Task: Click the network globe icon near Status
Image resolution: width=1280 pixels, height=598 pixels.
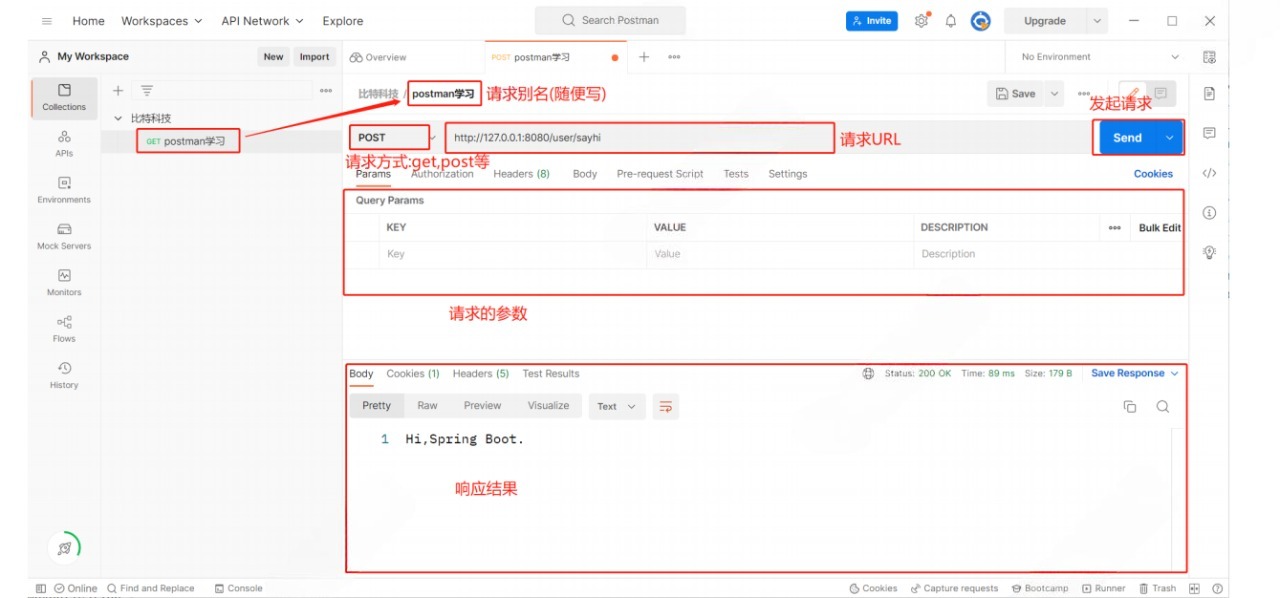Action: tap(868, 373)
